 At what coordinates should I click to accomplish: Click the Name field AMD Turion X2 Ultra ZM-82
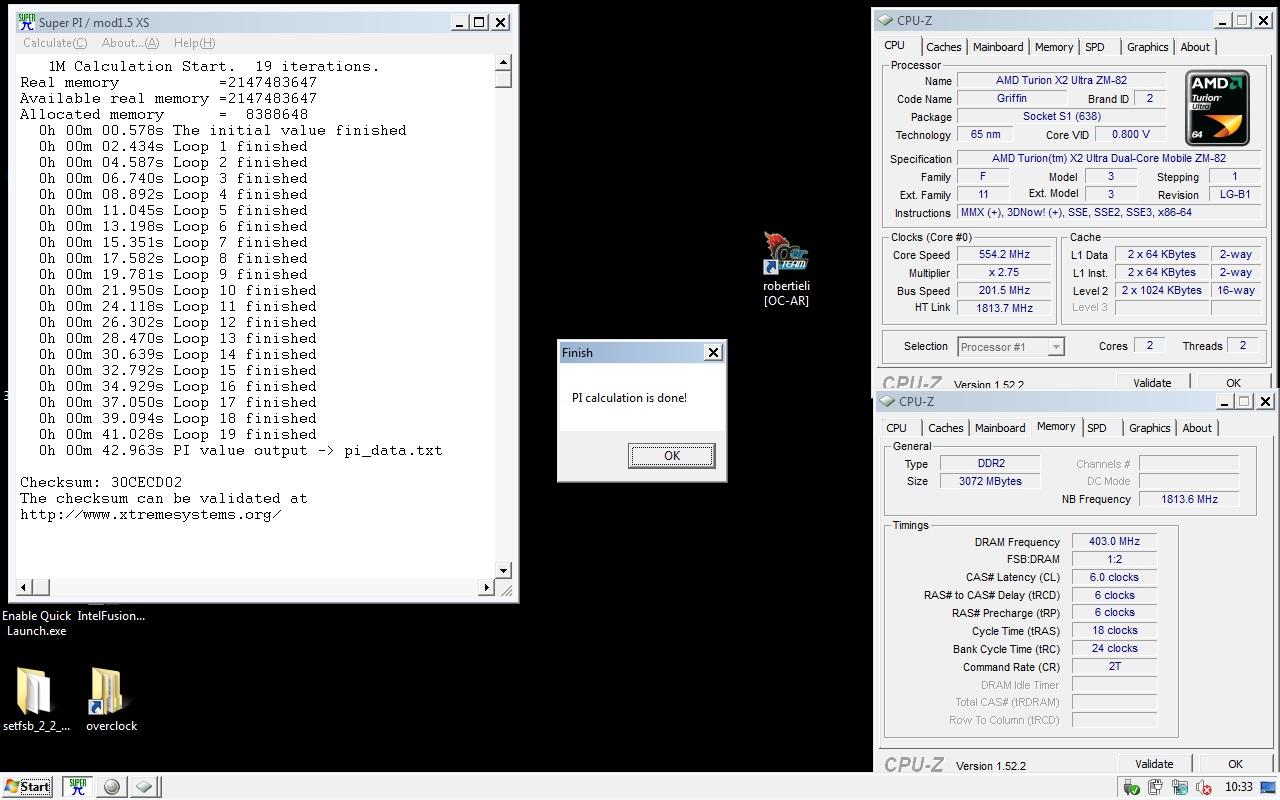(1061, 81)
